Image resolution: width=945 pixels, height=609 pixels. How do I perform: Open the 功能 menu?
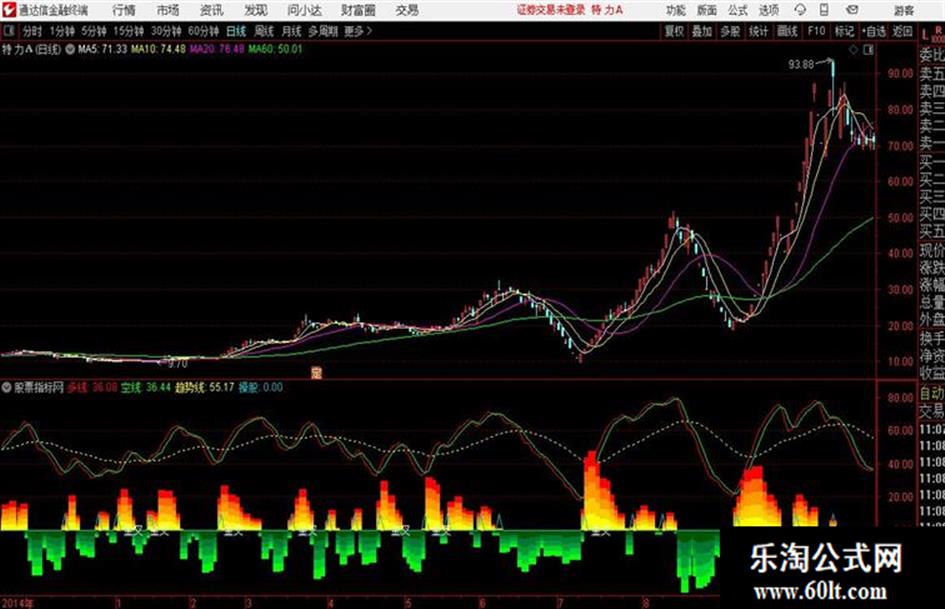pos(676,10)
